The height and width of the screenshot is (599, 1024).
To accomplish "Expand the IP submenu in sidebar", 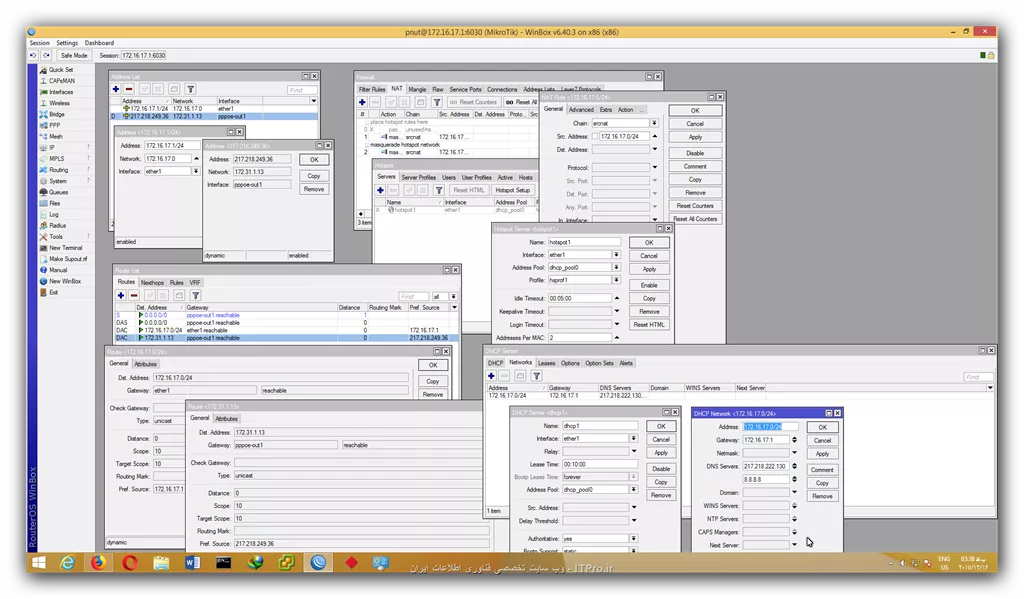I will [x=89, y=148].
